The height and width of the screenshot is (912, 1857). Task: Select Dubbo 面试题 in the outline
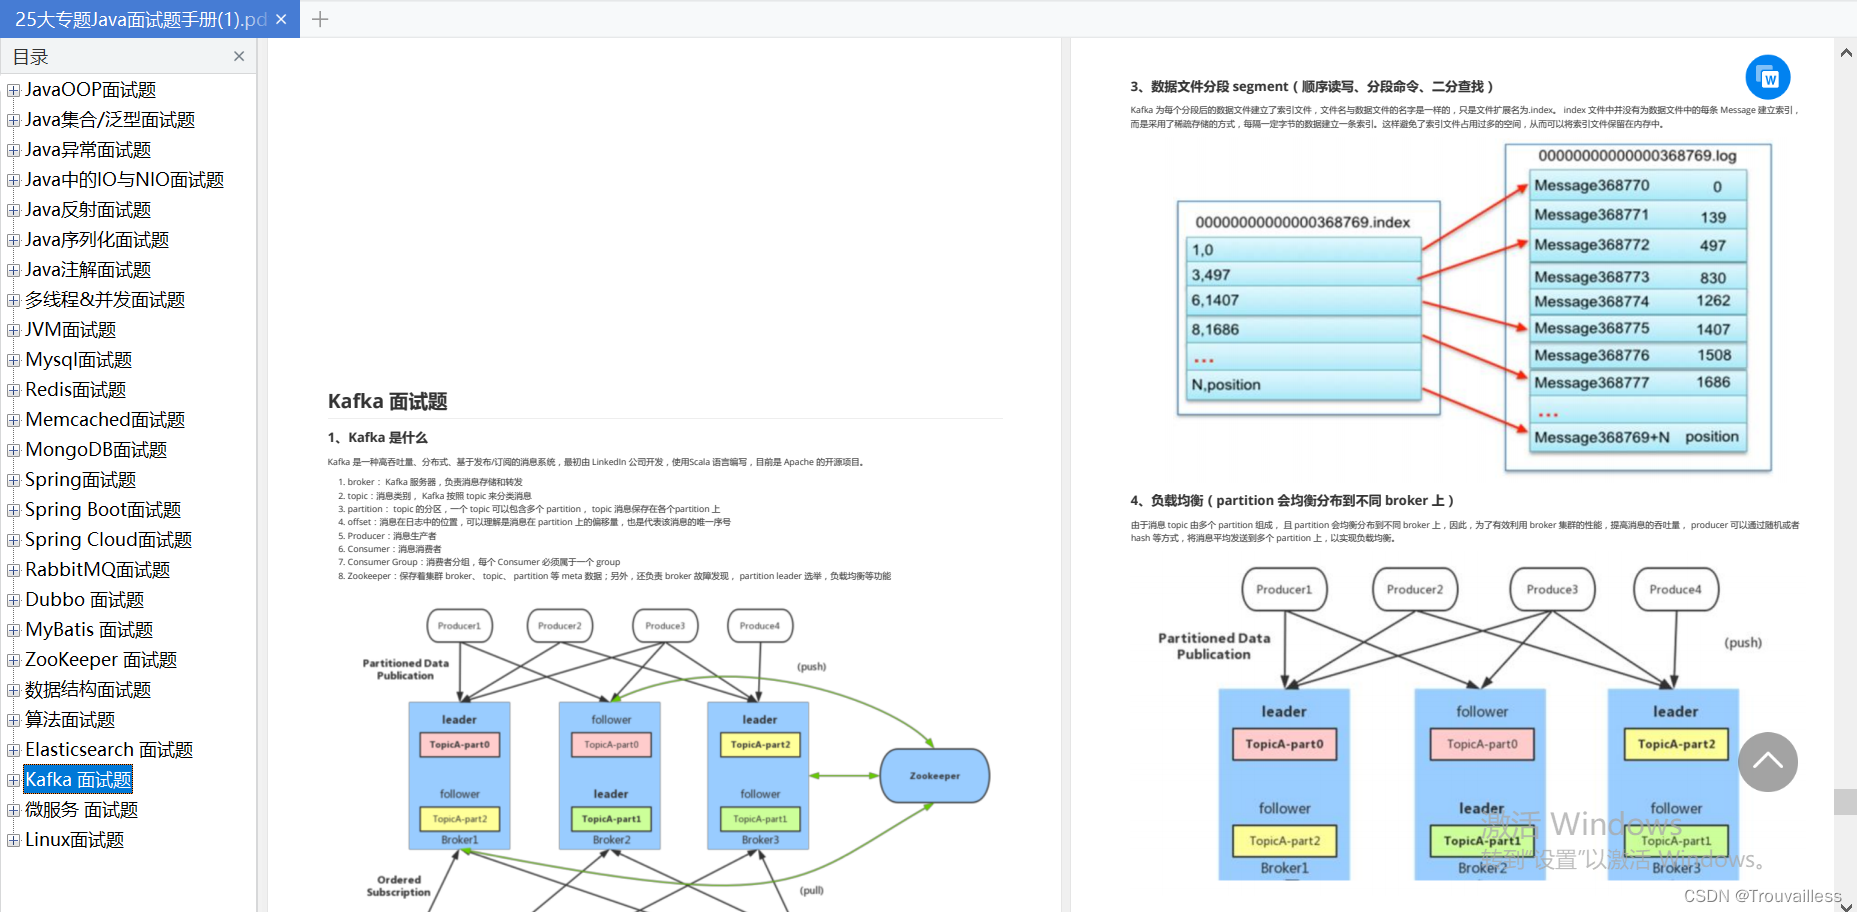click(85, 600)
